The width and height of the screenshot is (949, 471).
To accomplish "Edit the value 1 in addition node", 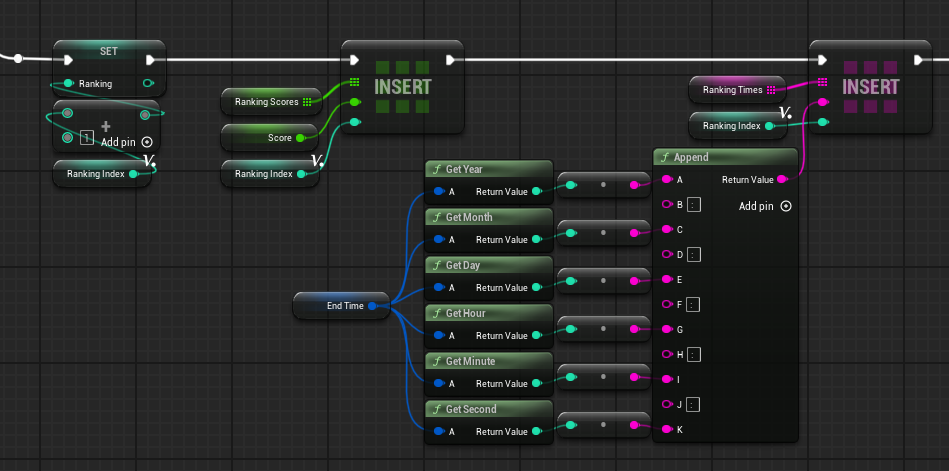I will tap(87, 138).
